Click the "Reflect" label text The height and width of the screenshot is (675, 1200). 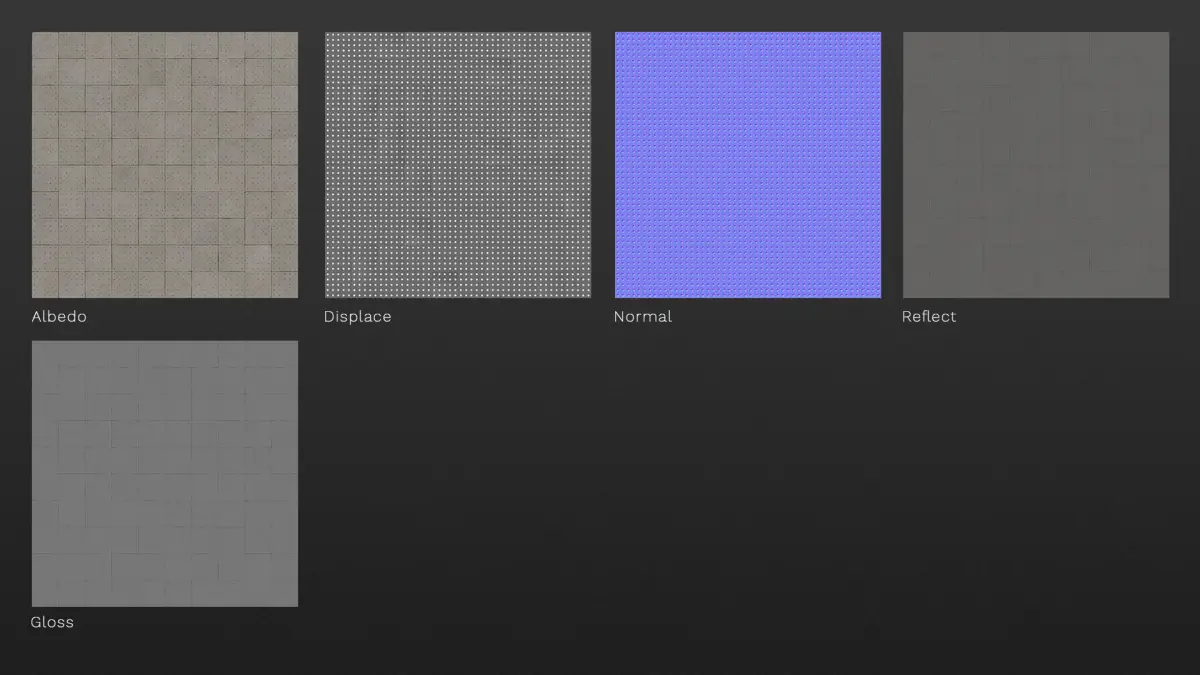(929, 316)
